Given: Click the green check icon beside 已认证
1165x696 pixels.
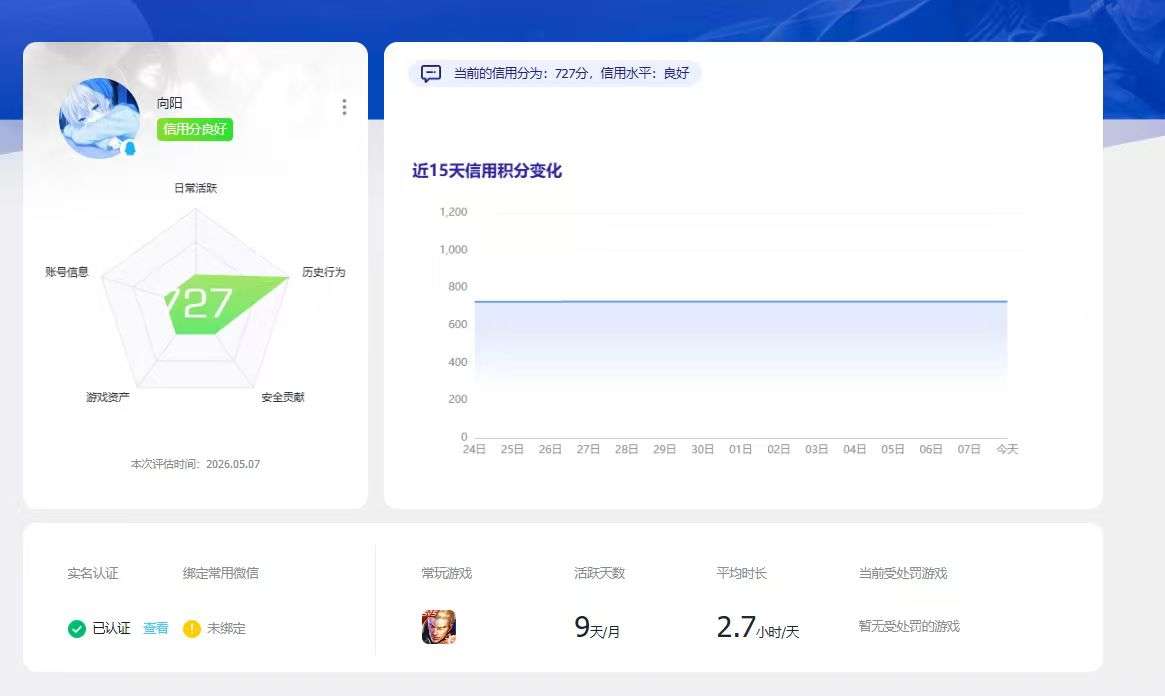Looking at the screenshot, I should point(77,628).
